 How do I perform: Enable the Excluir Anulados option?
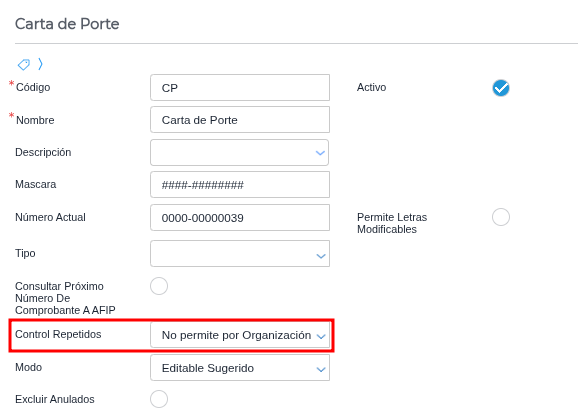[x=159, y=399]
